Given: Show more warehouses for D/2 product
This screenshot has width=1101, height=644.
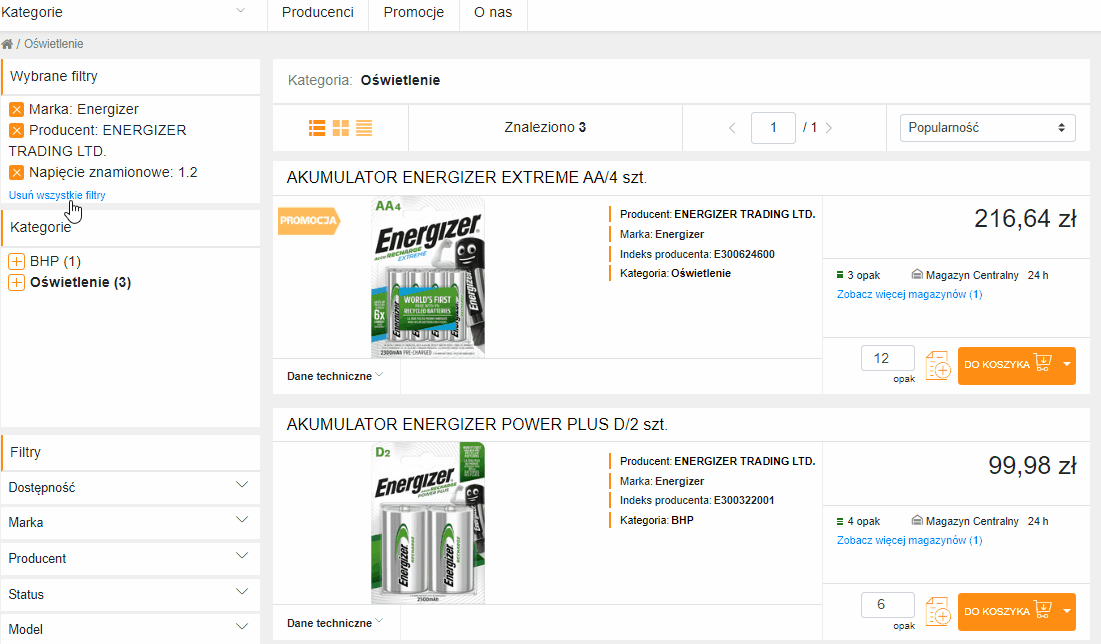Looking at the screenshot, I should click(x=909, y=540).
